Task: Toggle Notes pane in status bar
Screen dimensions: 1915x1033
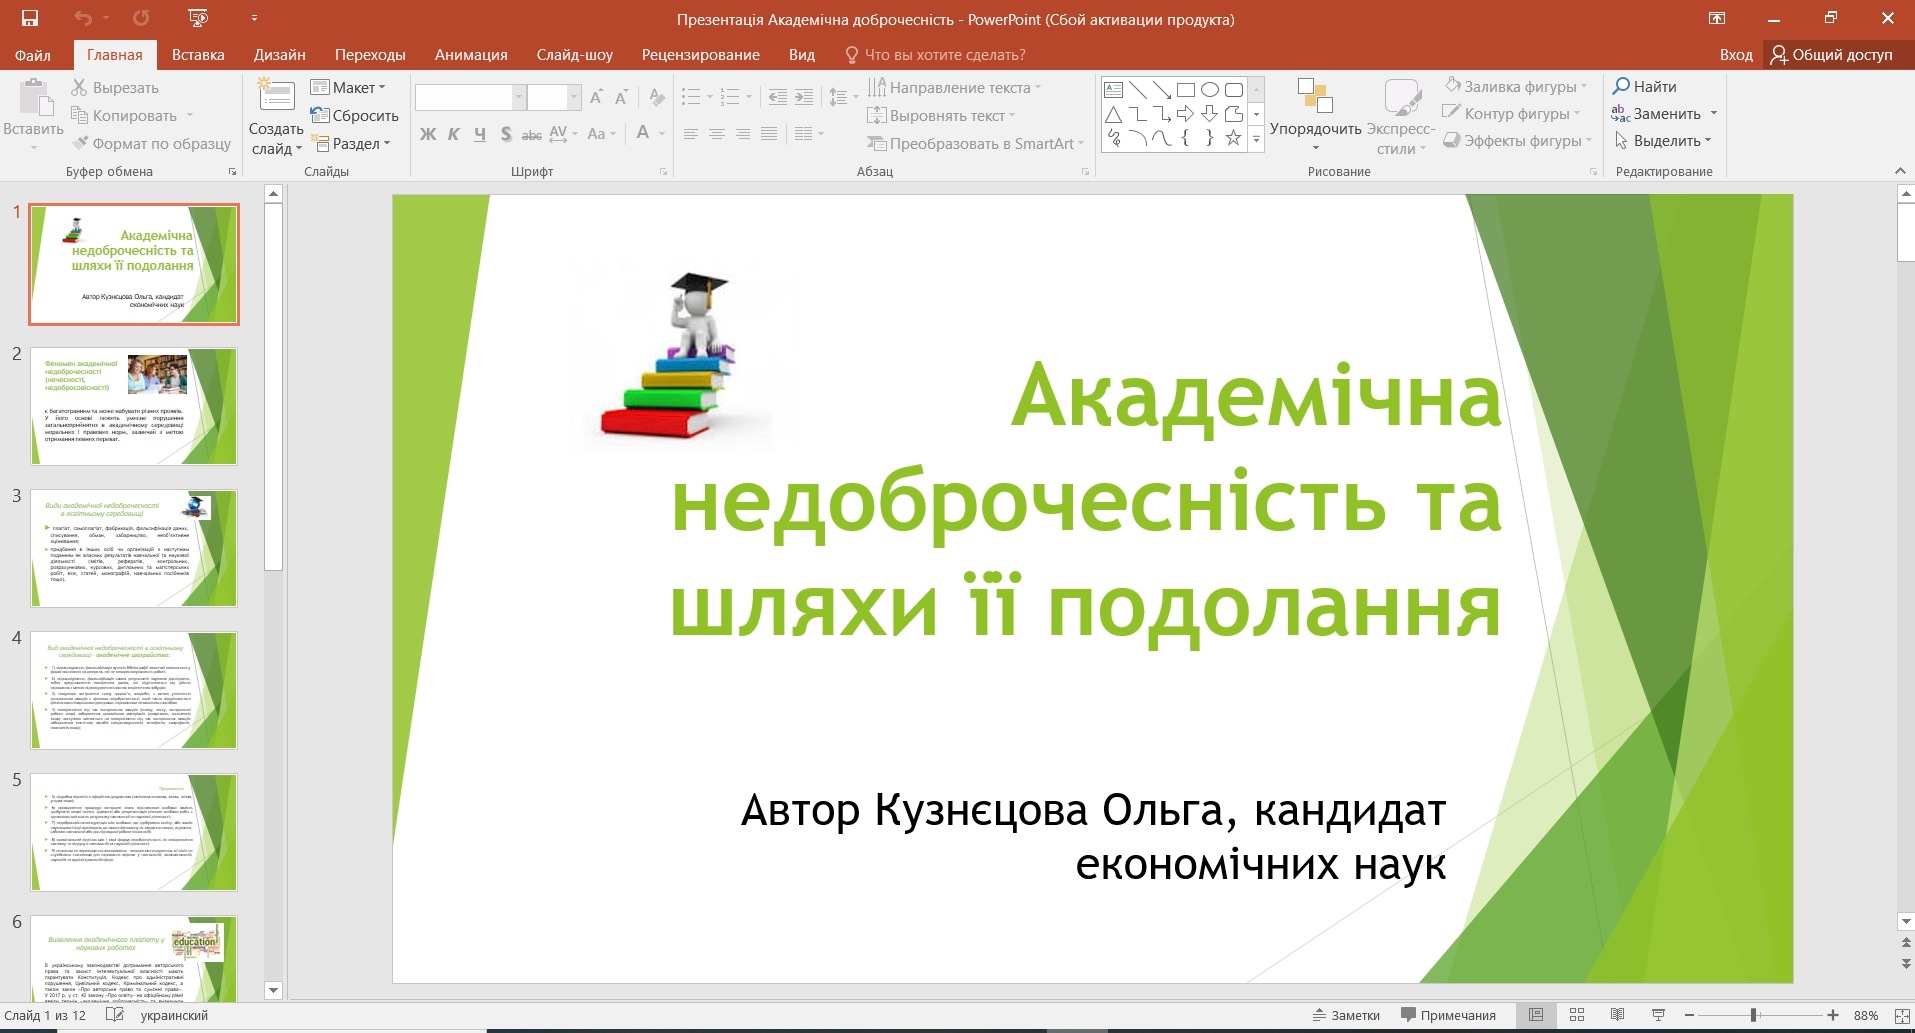Action: tap(1346, 1015)
